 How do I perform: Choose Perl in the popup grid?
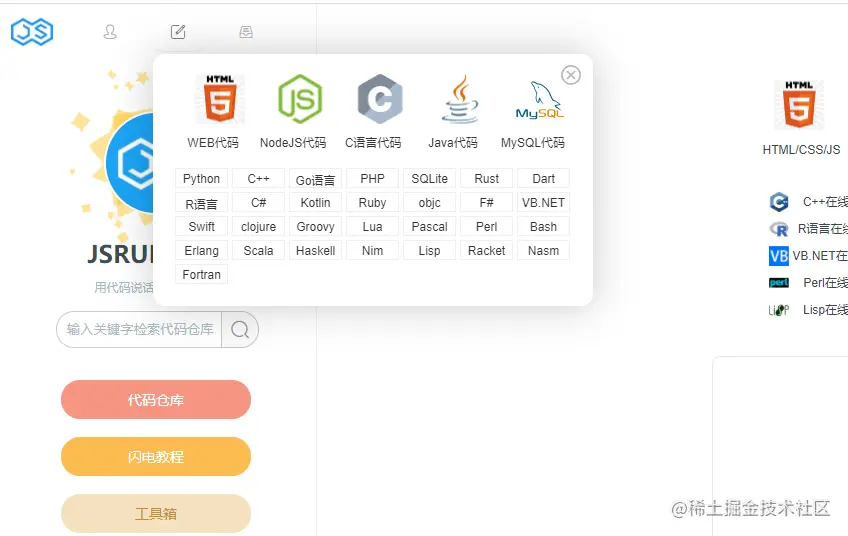487,227
